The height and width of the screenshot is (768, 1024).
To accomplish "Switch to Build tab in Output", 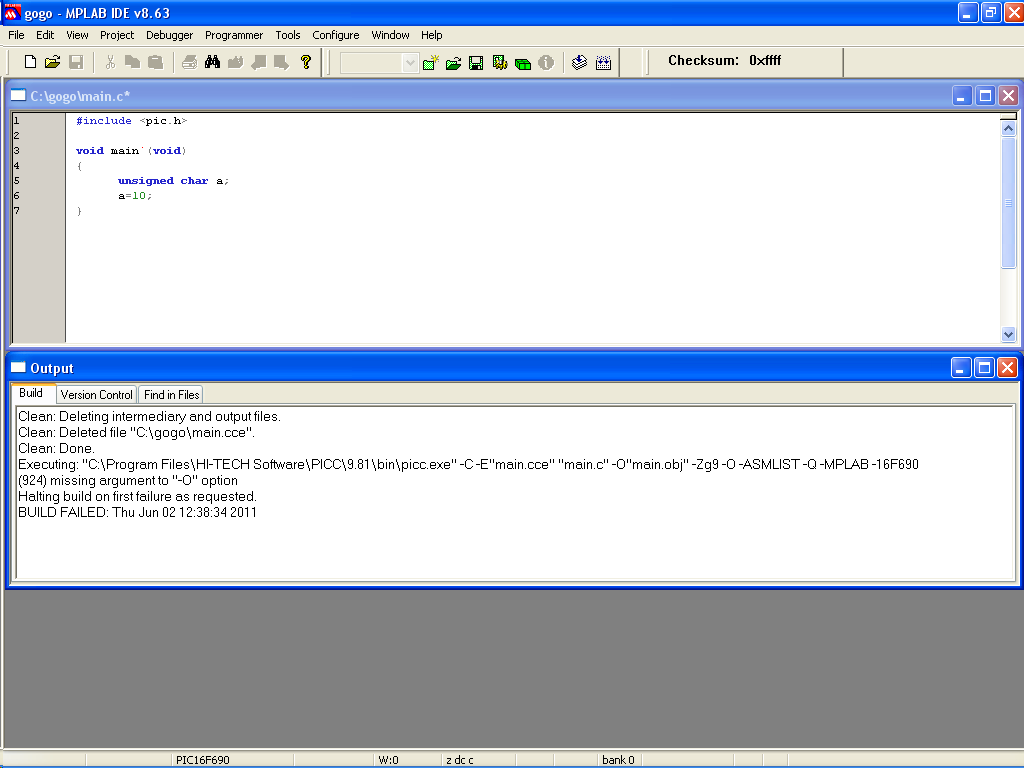I will 31,393.
